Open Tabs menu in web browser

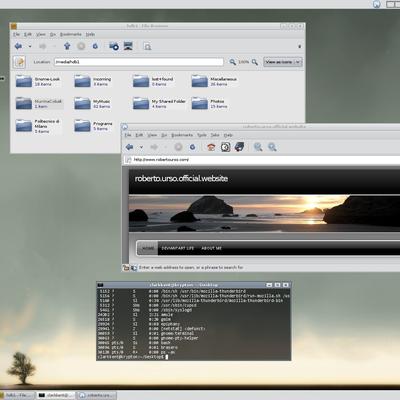click(215, 135)
